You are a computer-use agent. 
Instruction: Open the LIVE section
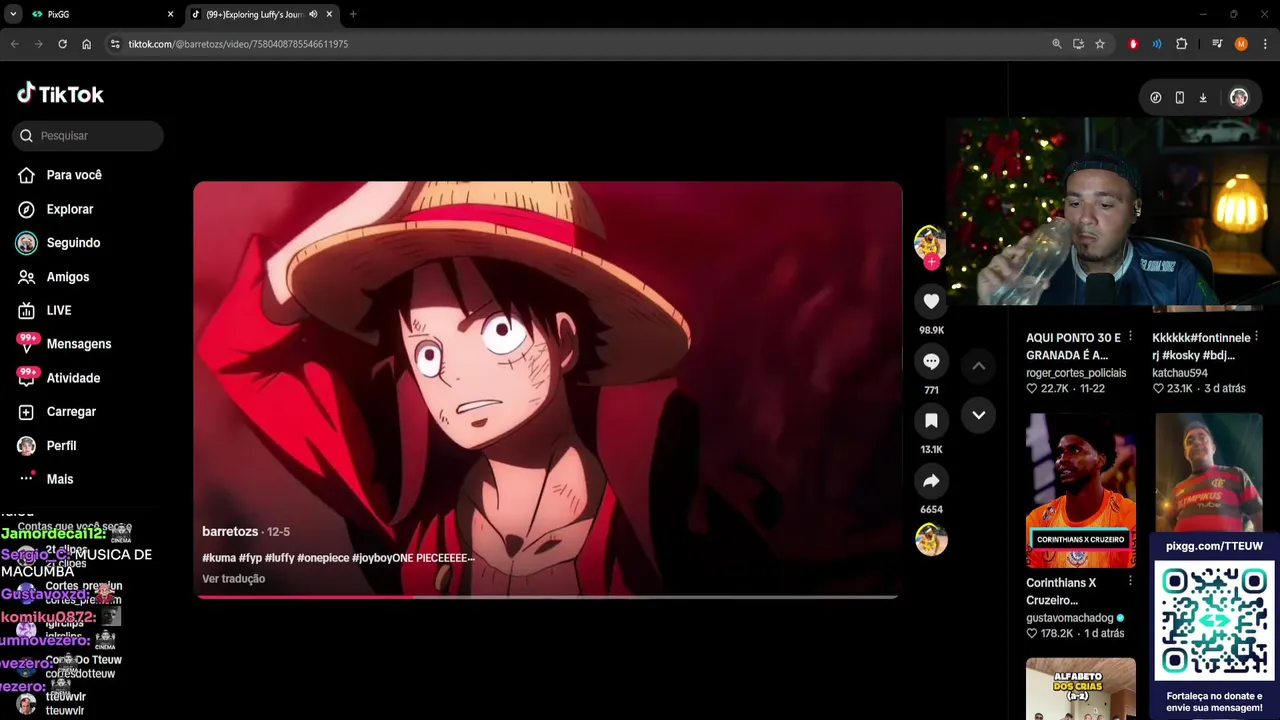(x=45, y=310)
